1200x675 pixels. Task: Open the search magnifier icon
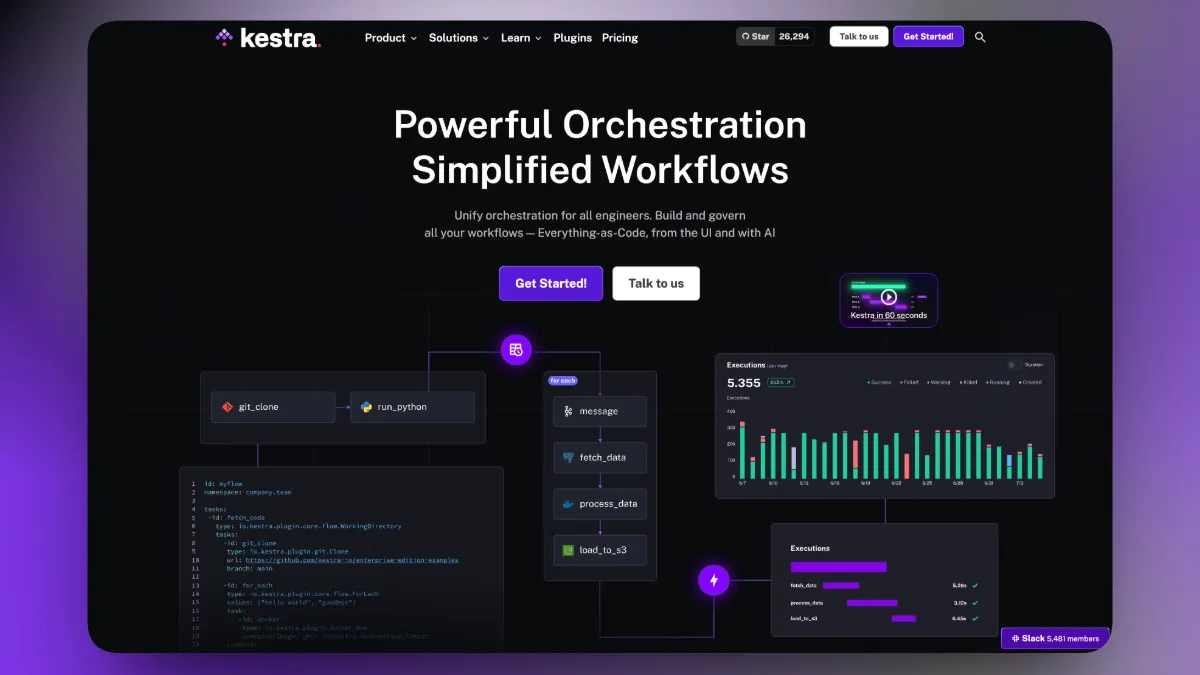980,37
